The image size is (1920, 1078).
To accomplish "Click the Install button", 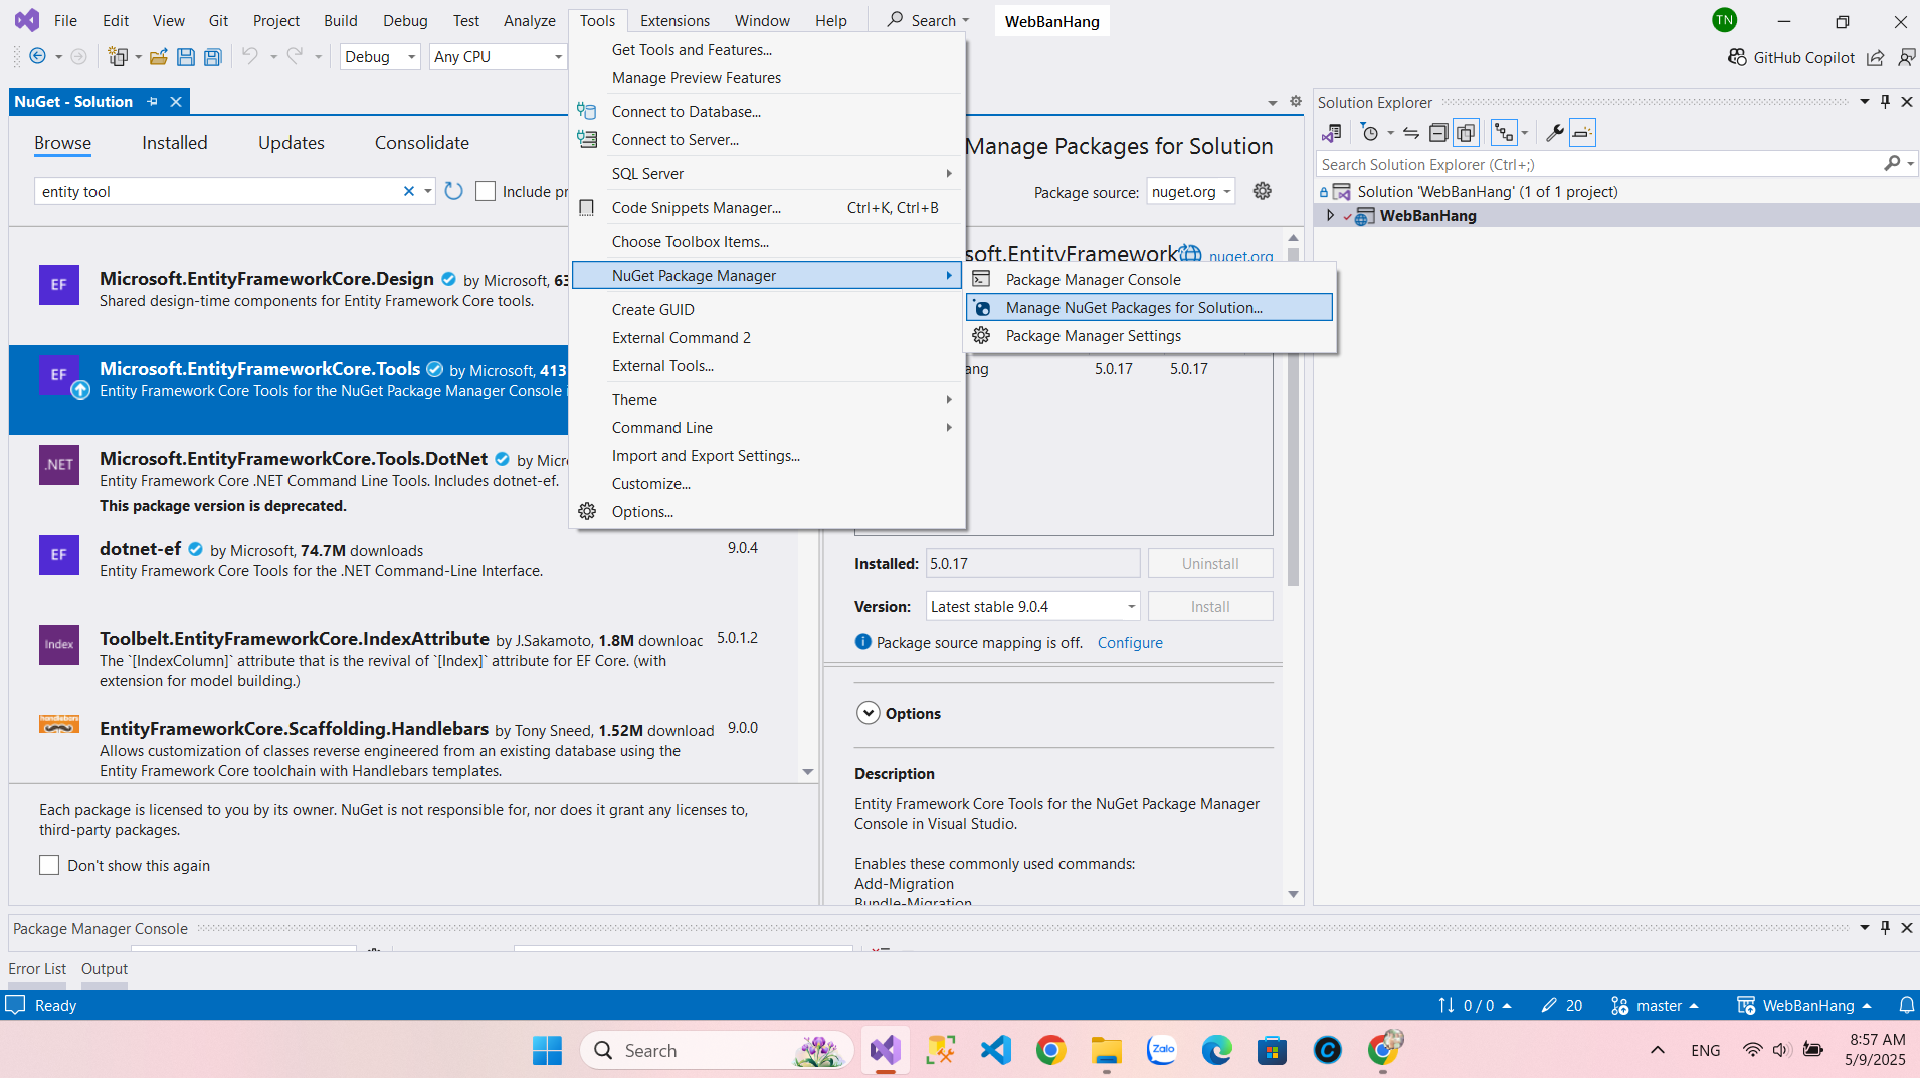I will [x=1210, y=606].
